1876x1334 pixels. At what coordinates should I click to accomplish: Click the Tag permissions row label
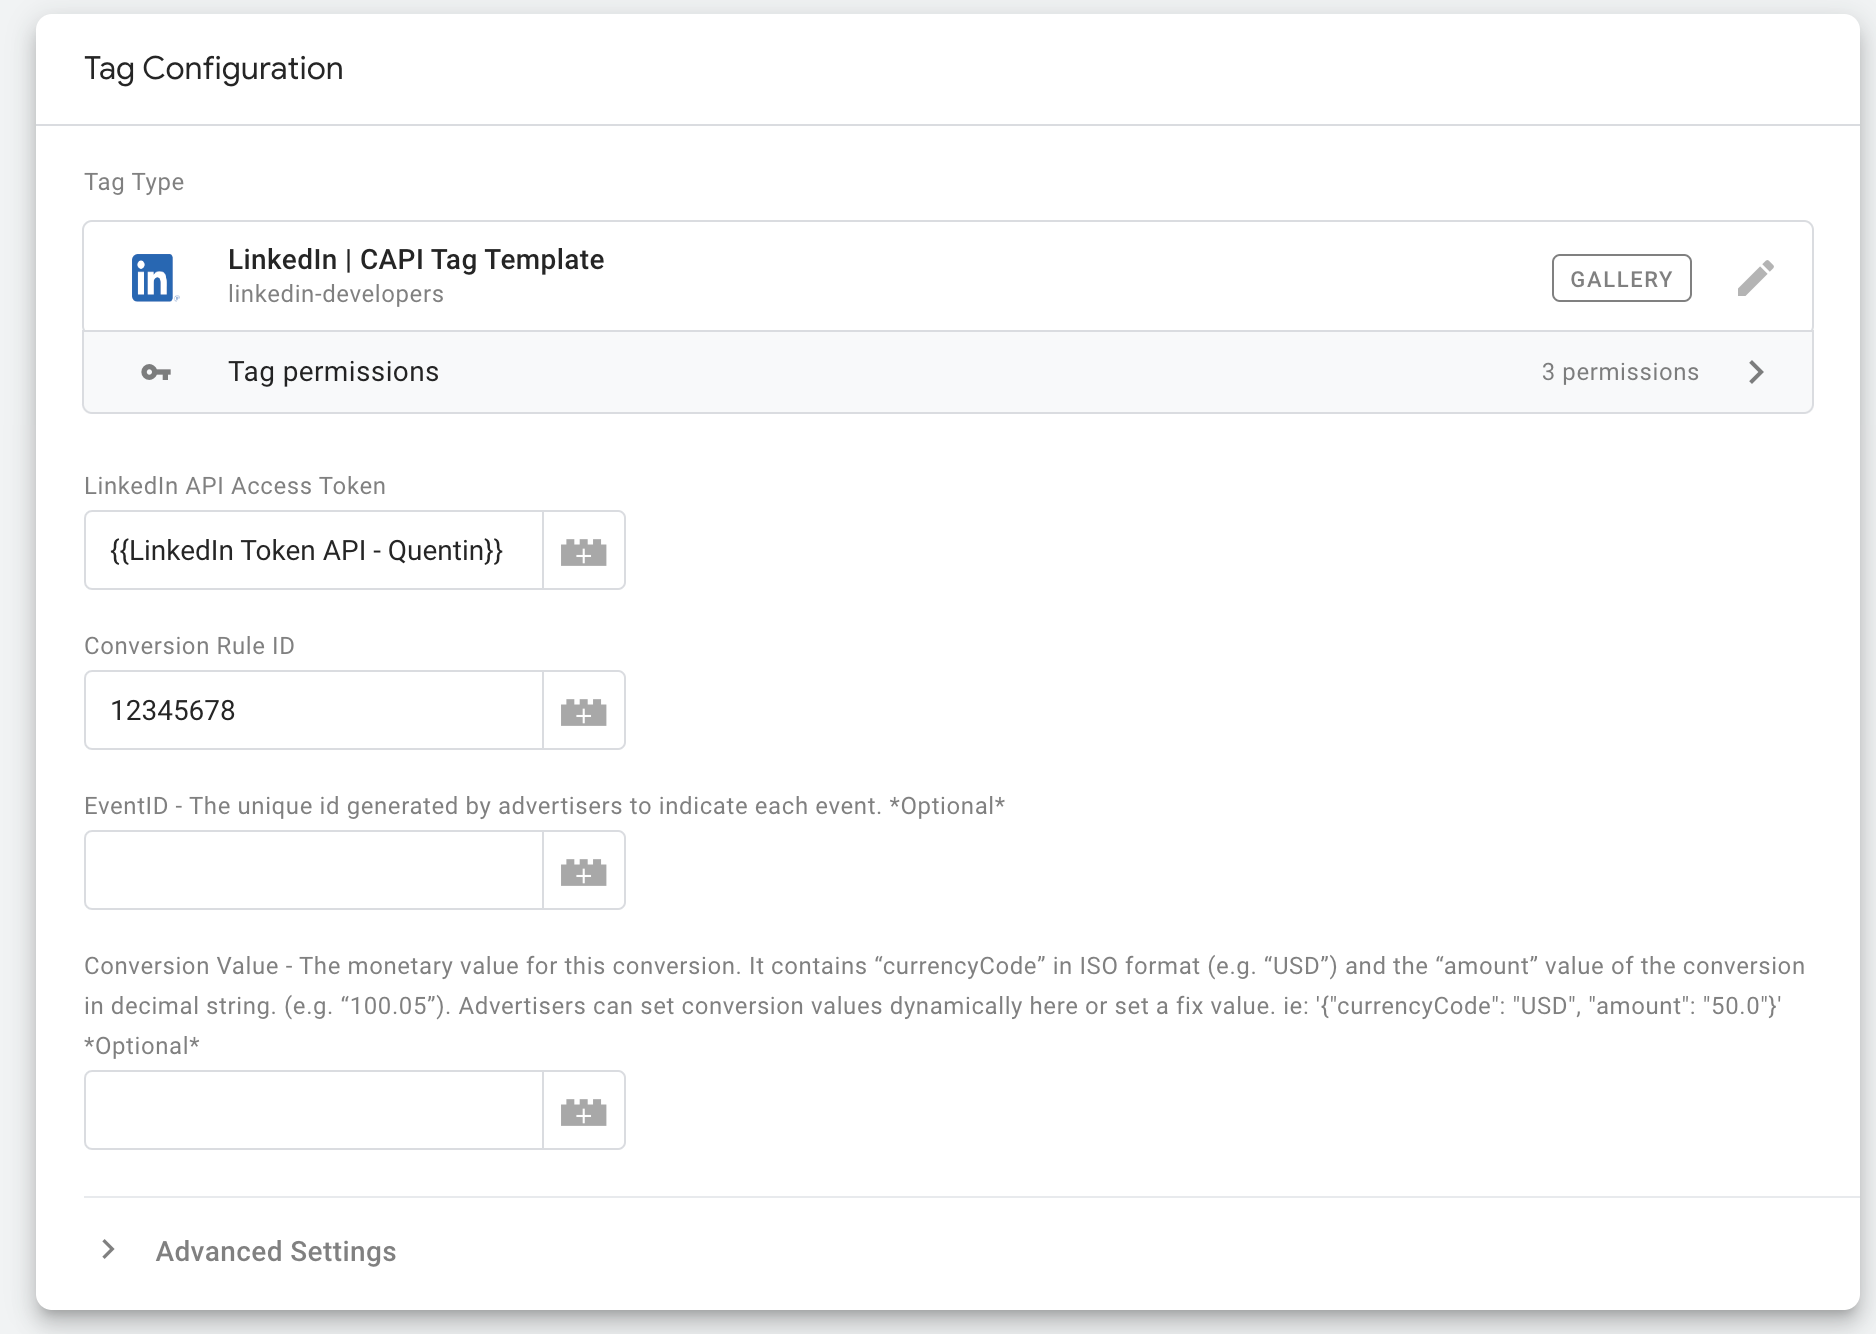coord(333,372)
